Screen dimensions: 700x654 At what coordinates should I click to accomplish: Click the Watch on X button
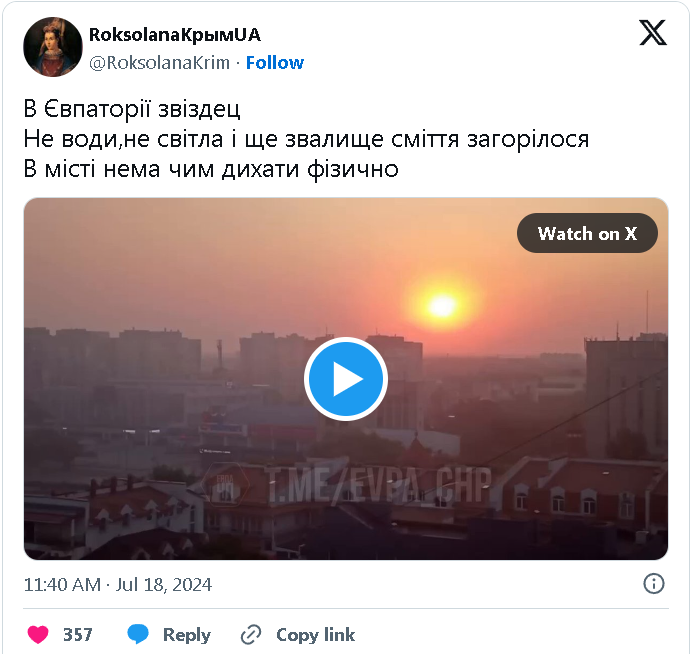(x=587, y=233)
